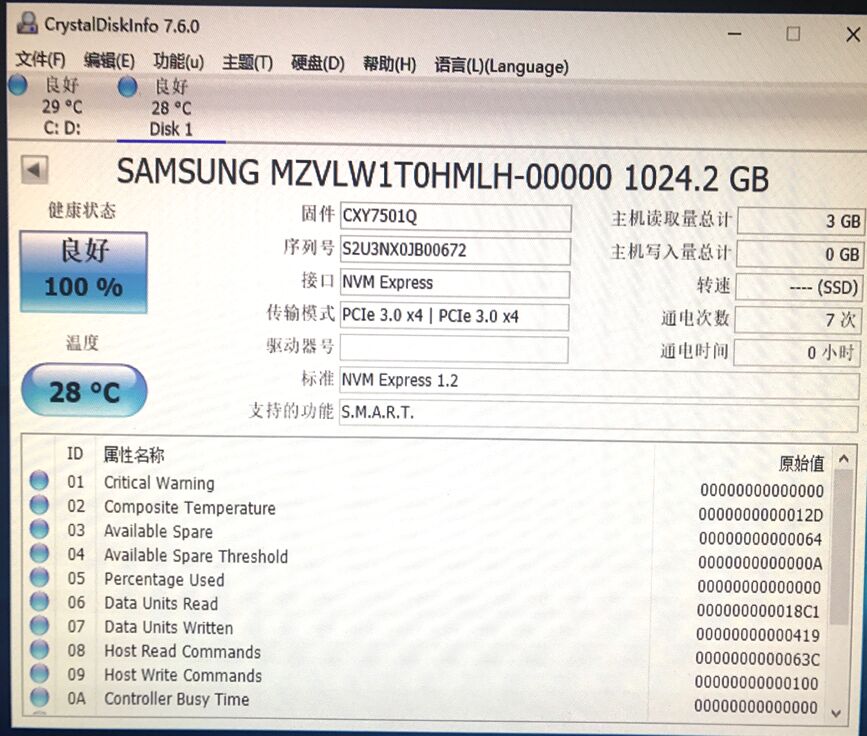Click the Disk 1 status orb
Image resolution: width=867 pixels, height=736 pixels.
(x=128, y=87)
